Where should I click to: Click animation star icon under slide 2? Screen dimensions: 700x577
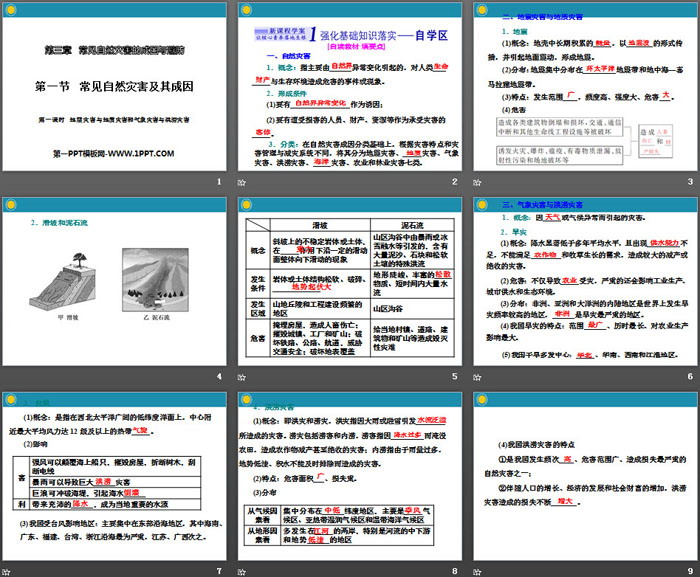pyautogui.click(x=242, y=182)
